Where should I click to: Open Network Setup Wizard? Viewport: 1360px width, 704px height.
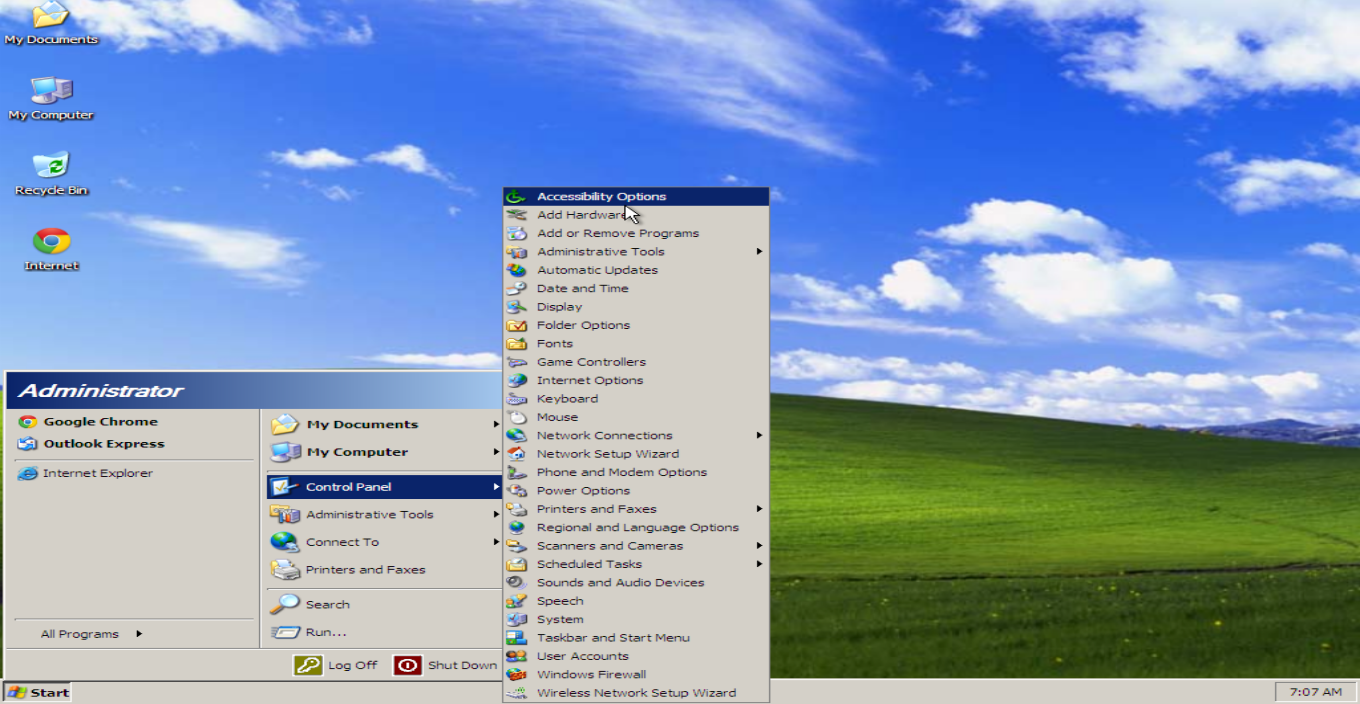[x=636, y=454]
